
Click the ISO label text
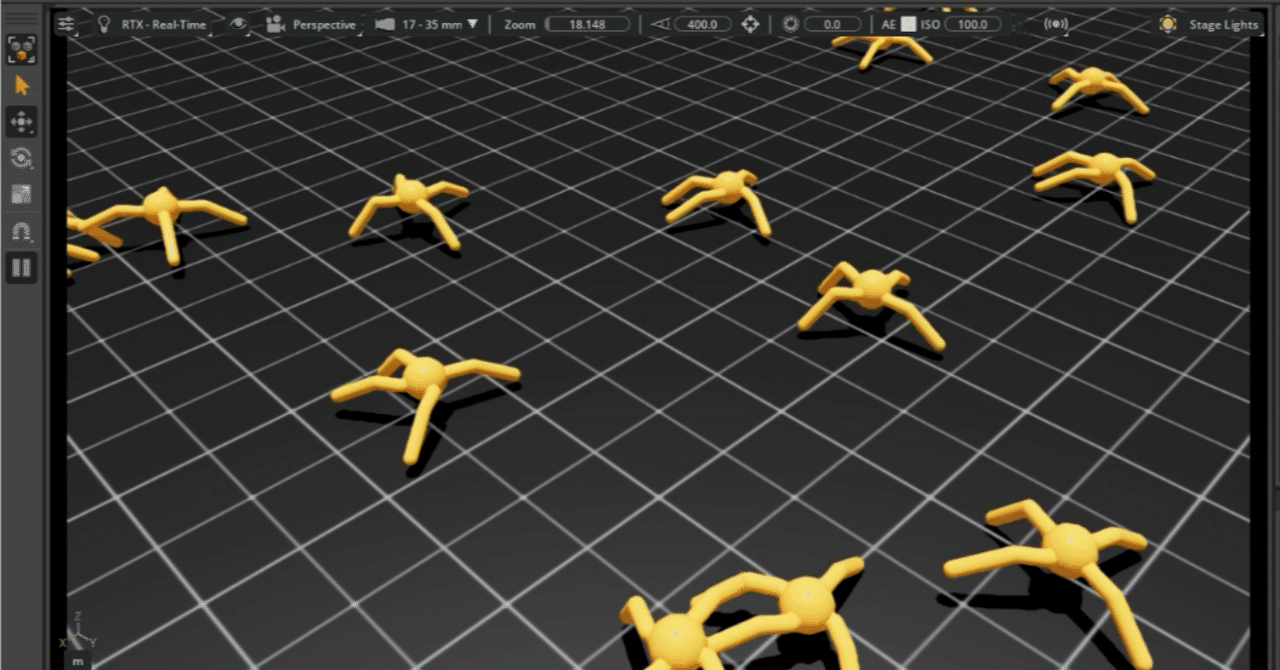(x=930, y=24)
